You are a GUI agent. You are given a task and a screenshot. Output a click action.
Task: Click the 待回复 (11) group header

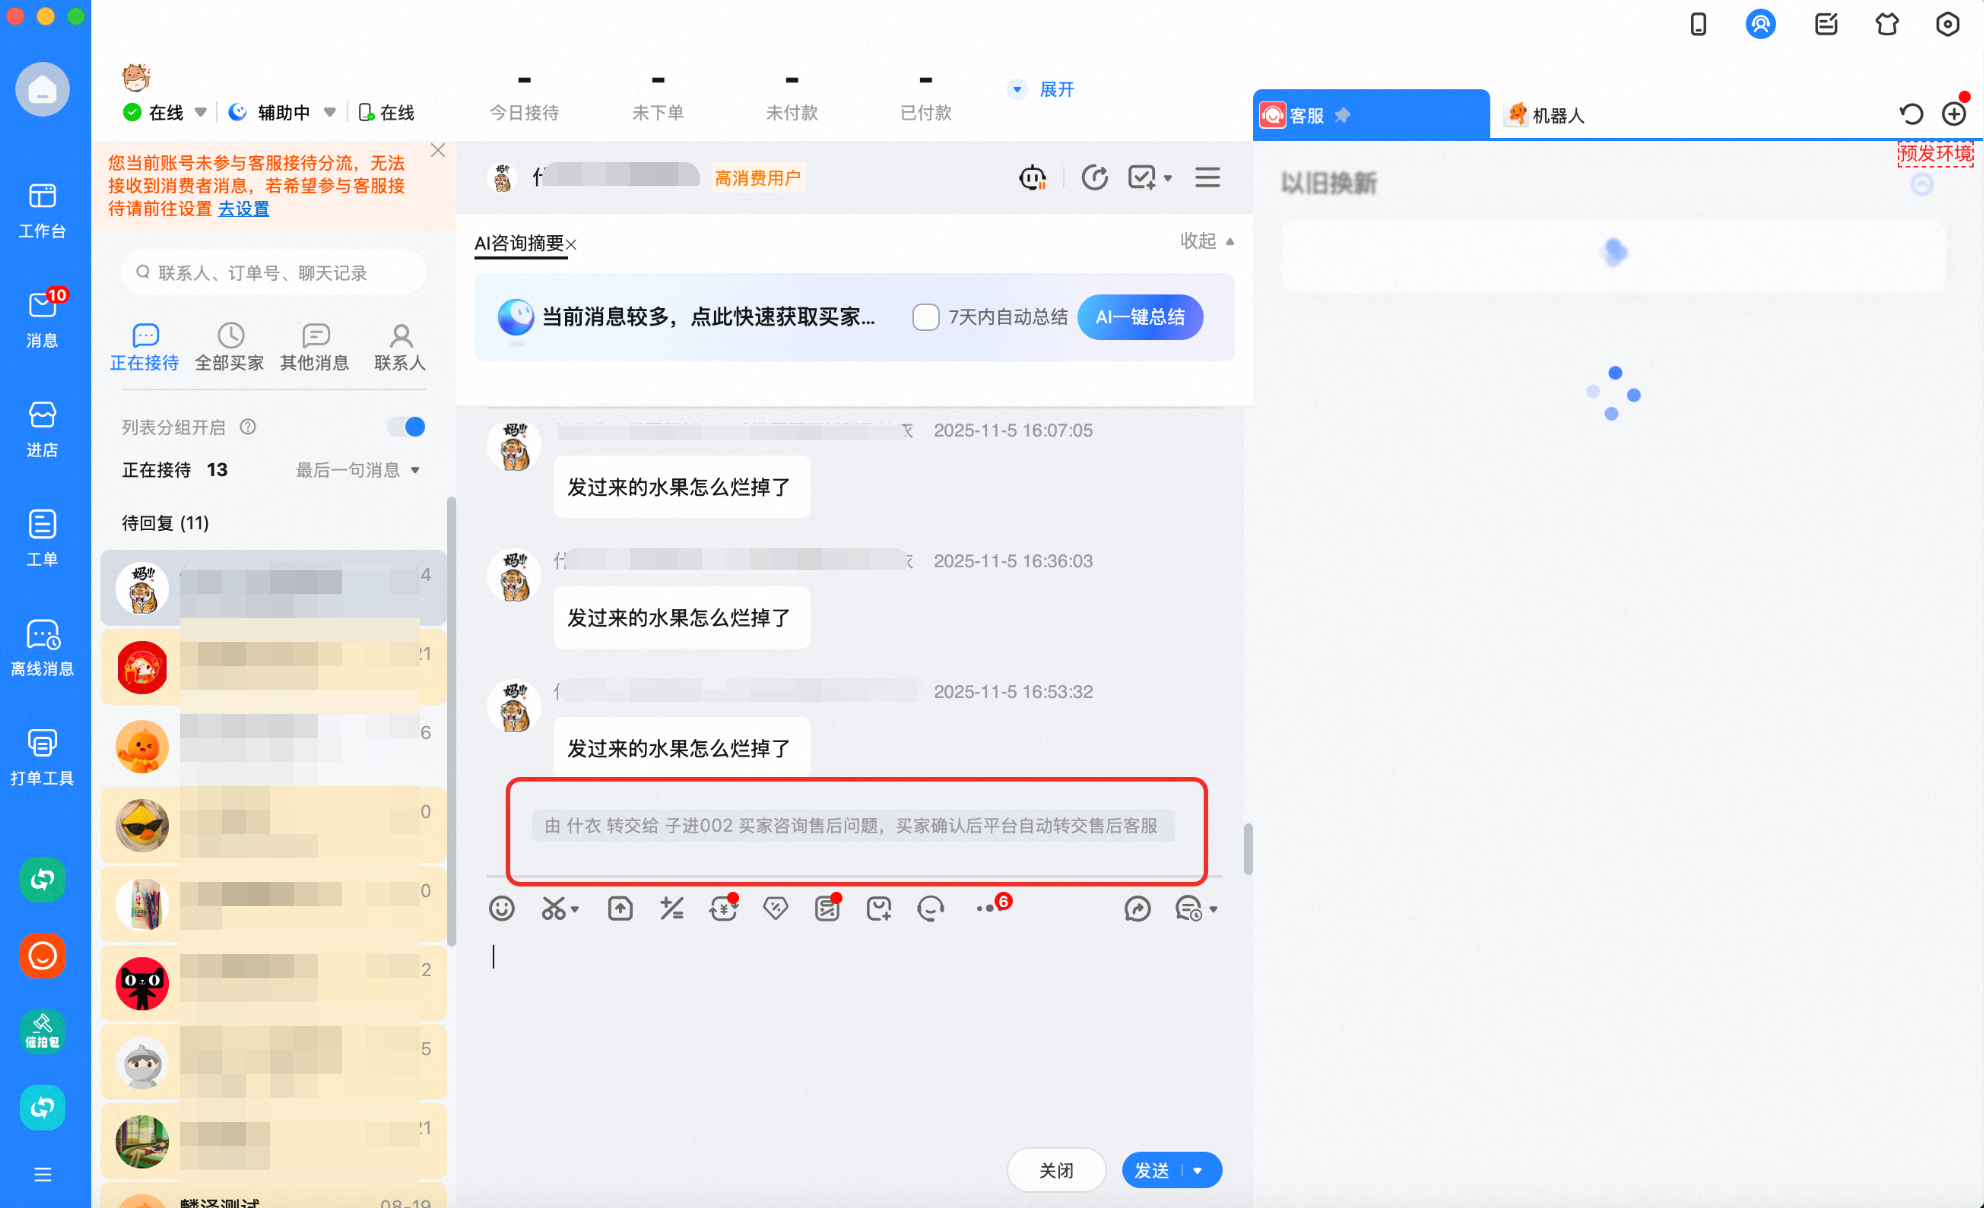tap(166, 523)
